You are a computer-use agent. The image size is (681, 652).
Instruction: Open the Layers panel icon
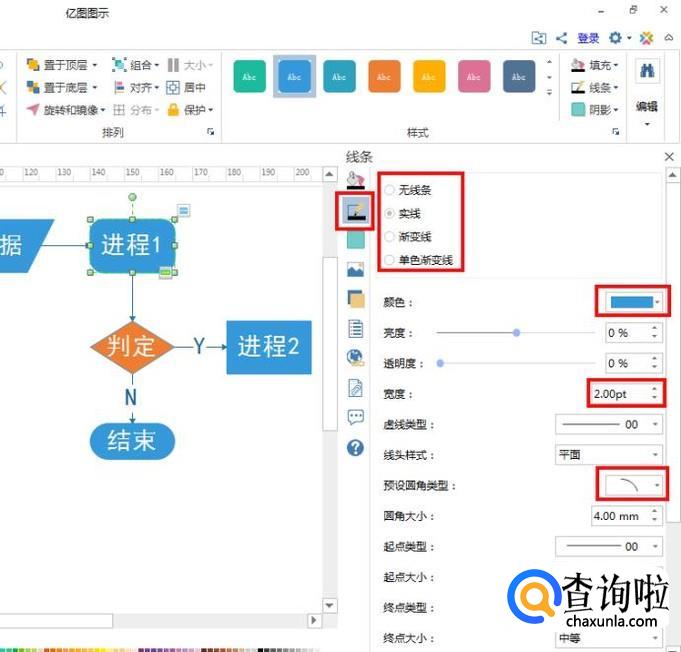point(356,299)
